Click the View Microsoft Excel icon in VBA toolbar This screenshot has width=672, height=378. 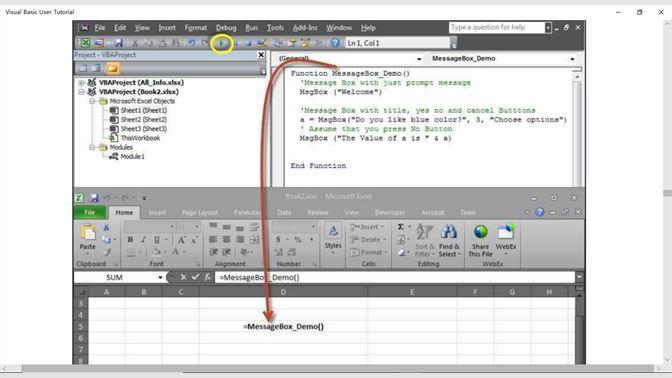[86, 43]
